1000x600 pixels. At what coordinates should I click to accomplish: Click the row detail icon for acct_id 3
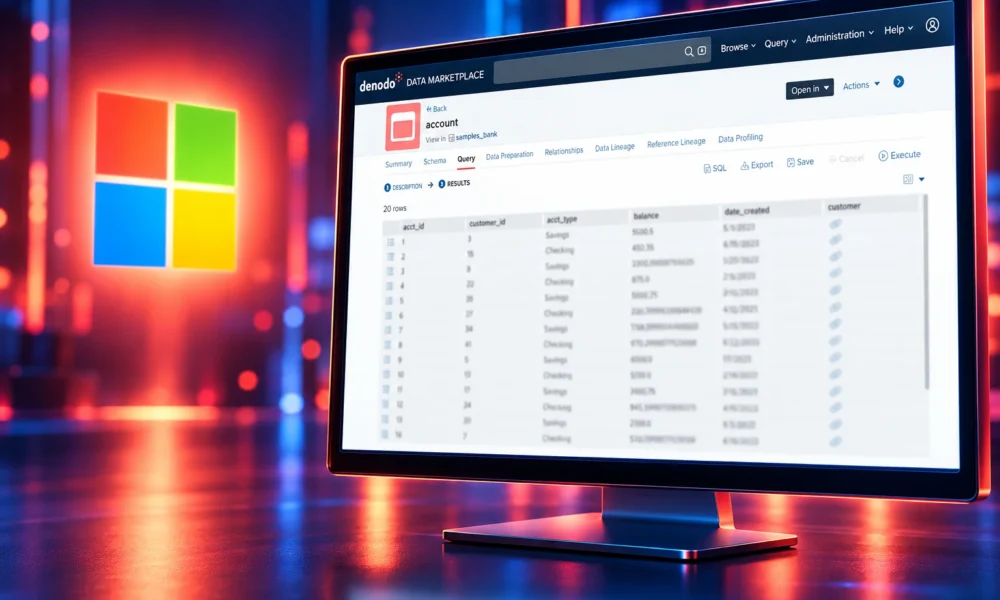[x=390, y=272]
